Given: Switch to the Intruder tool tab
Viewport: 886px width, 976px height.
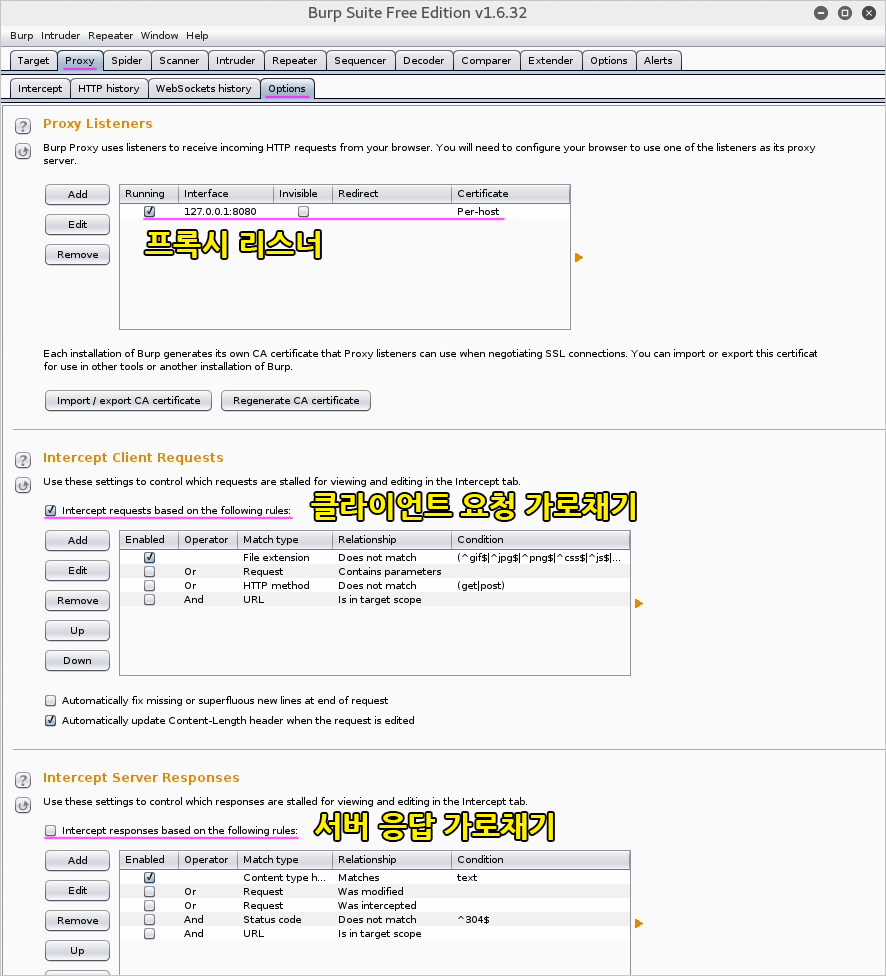Looking at the screenshot, I should pyautogui.click(x=235, y=60).
